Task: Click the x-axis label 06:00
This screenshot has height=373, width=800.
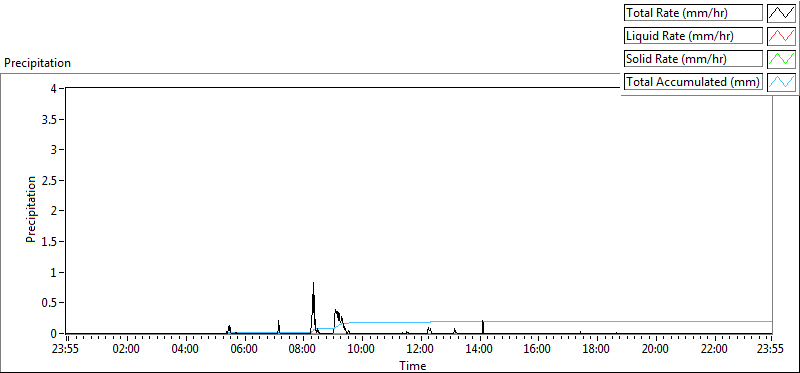Action: click(x=243, y=349)
